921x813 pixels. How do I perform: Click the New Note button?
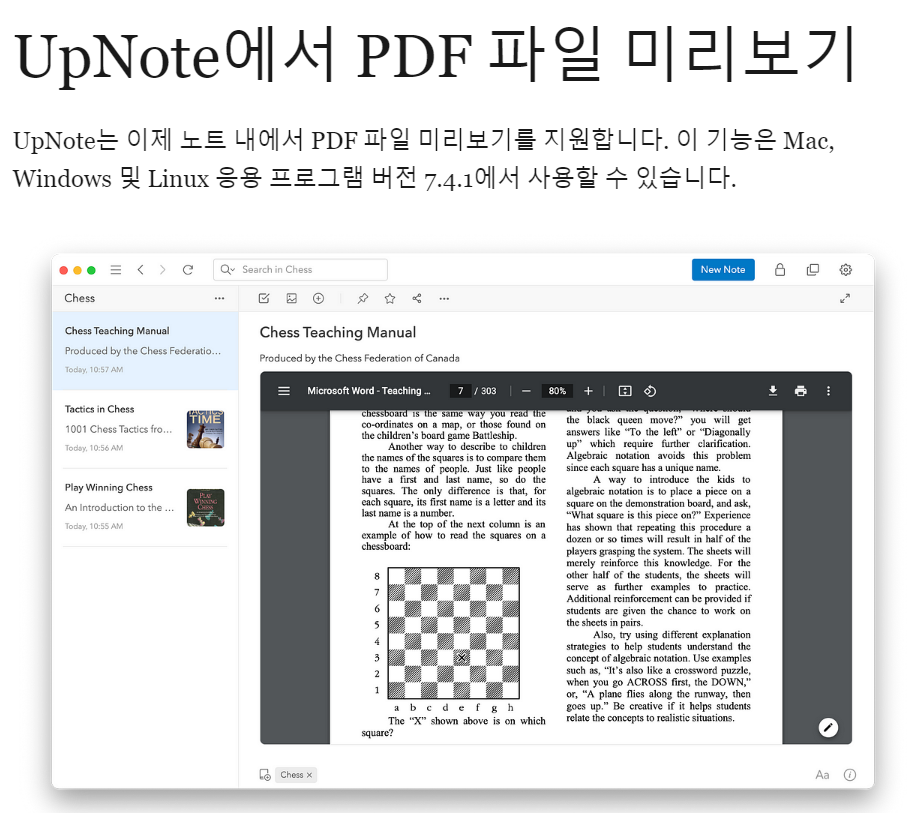tap(722, 270)
